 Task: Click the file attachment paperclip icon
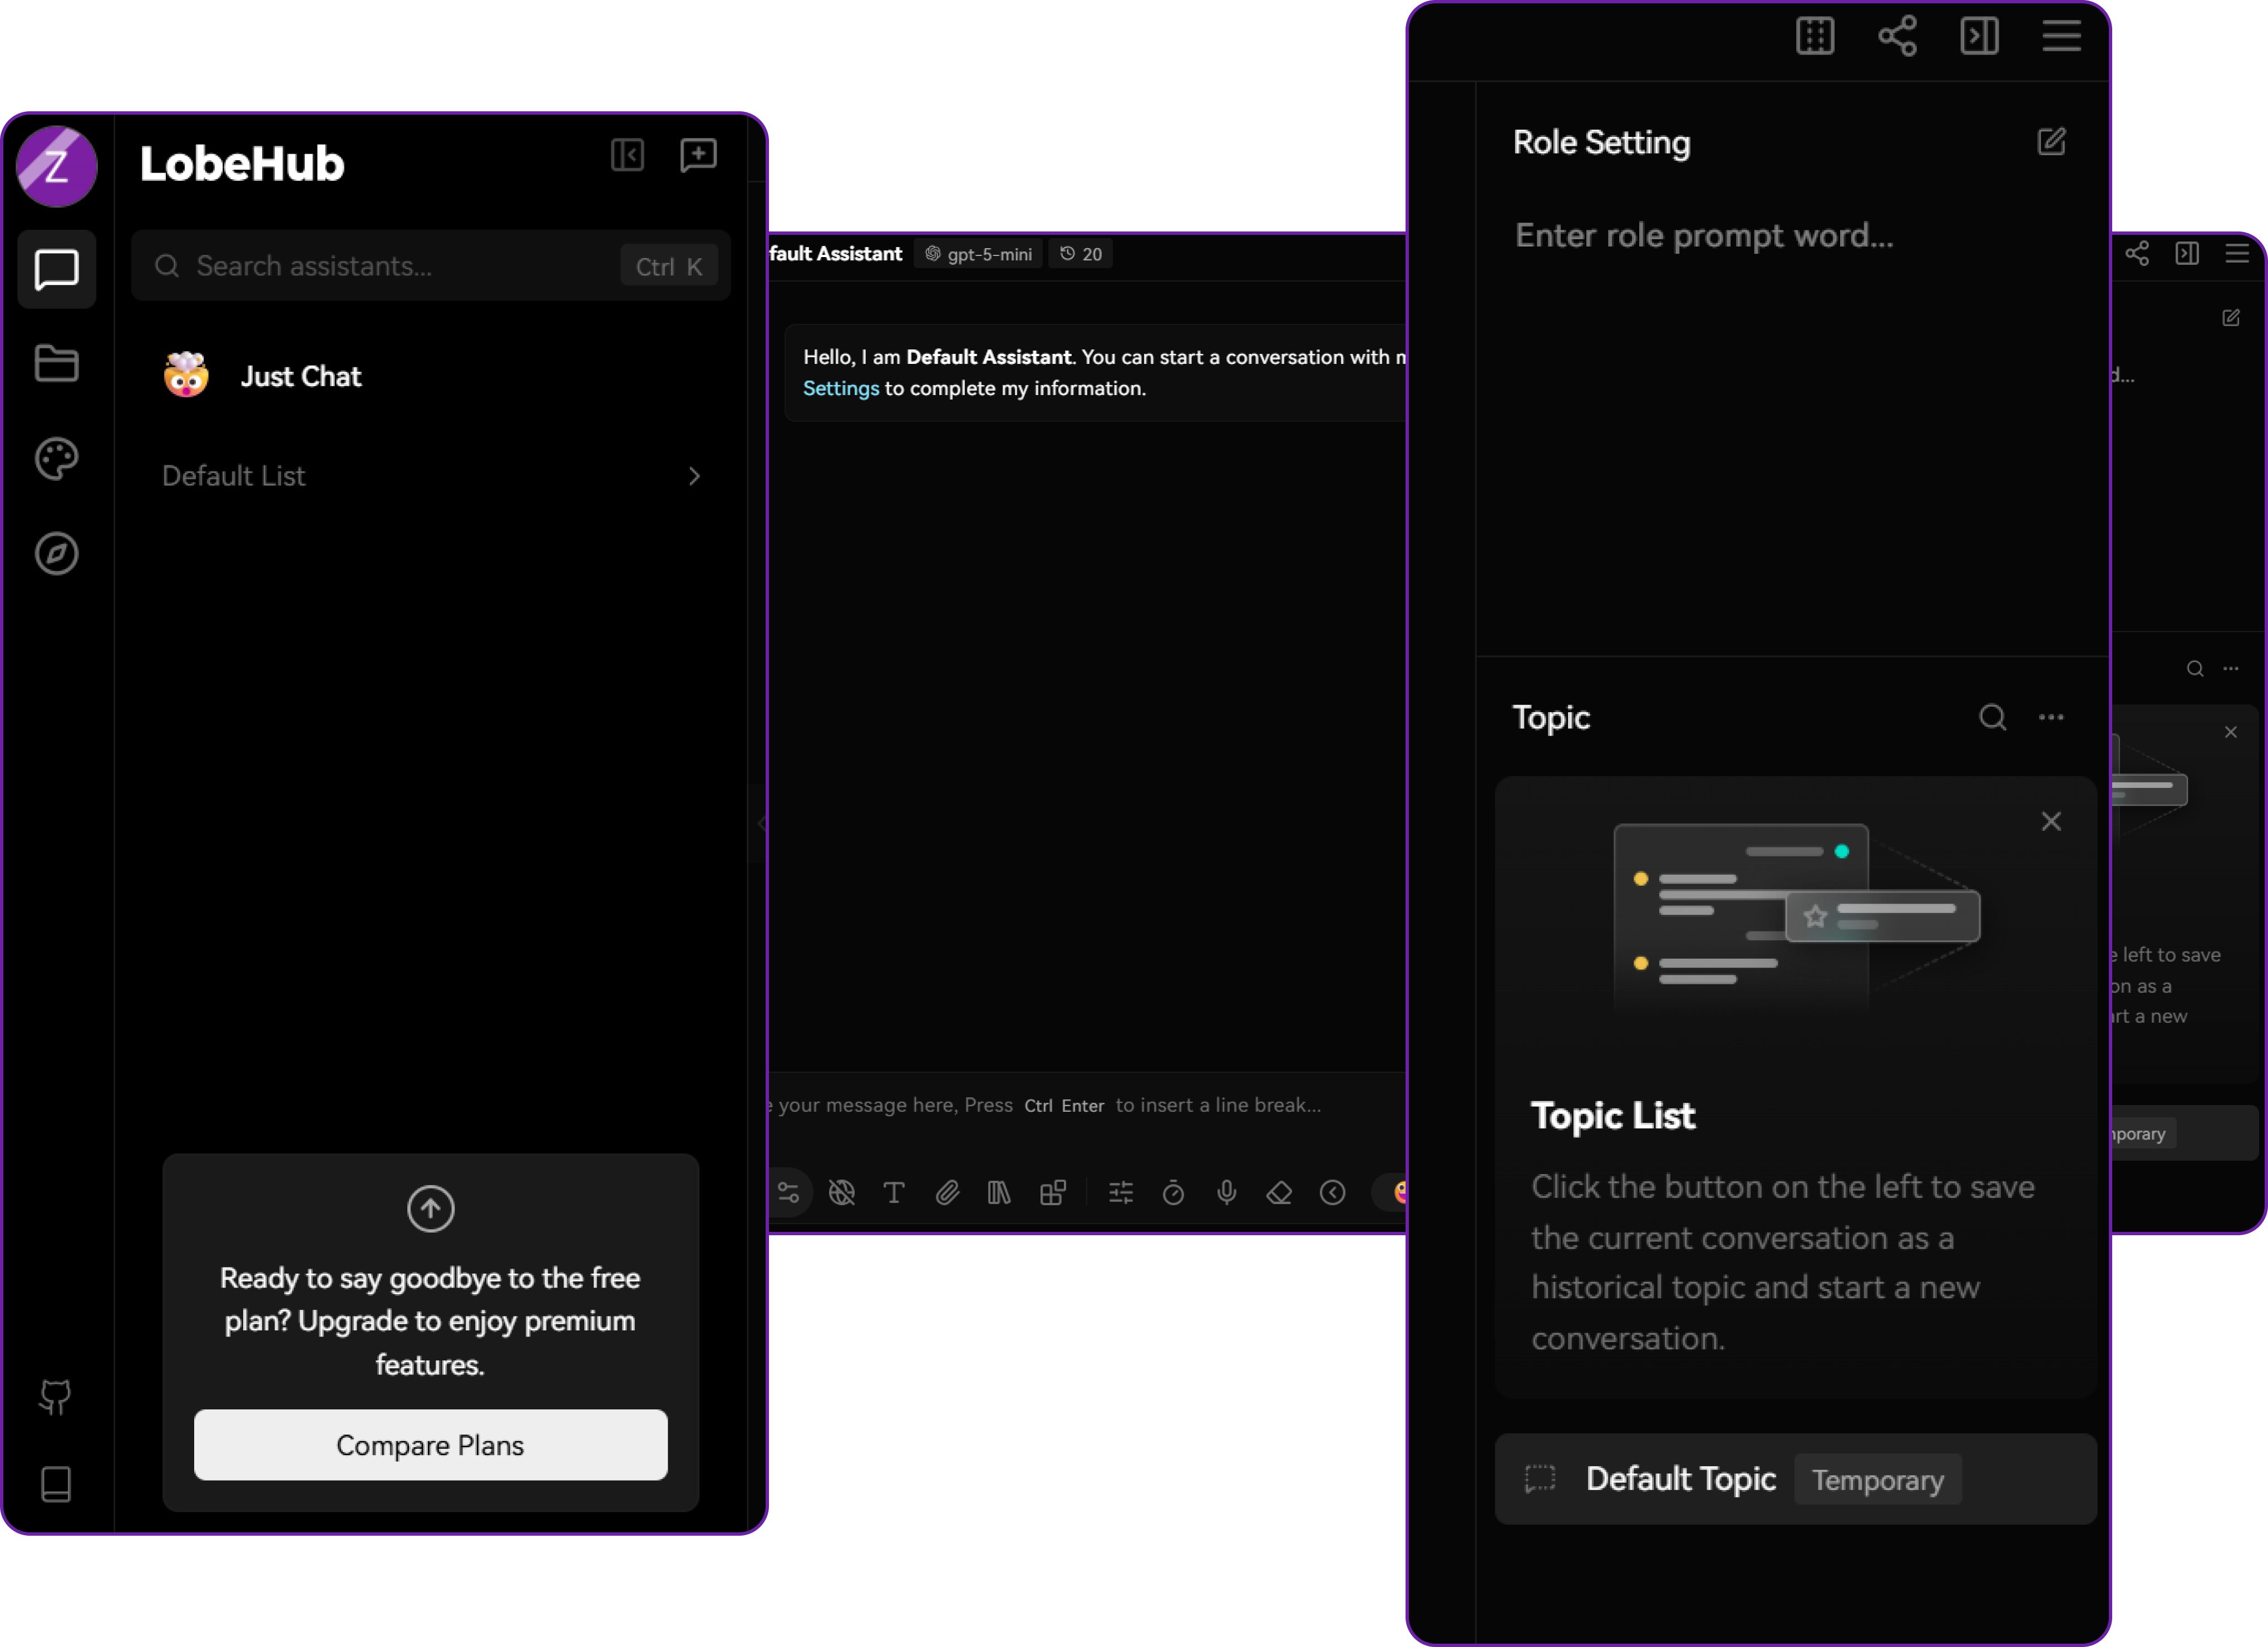(x=946, y=1192)
